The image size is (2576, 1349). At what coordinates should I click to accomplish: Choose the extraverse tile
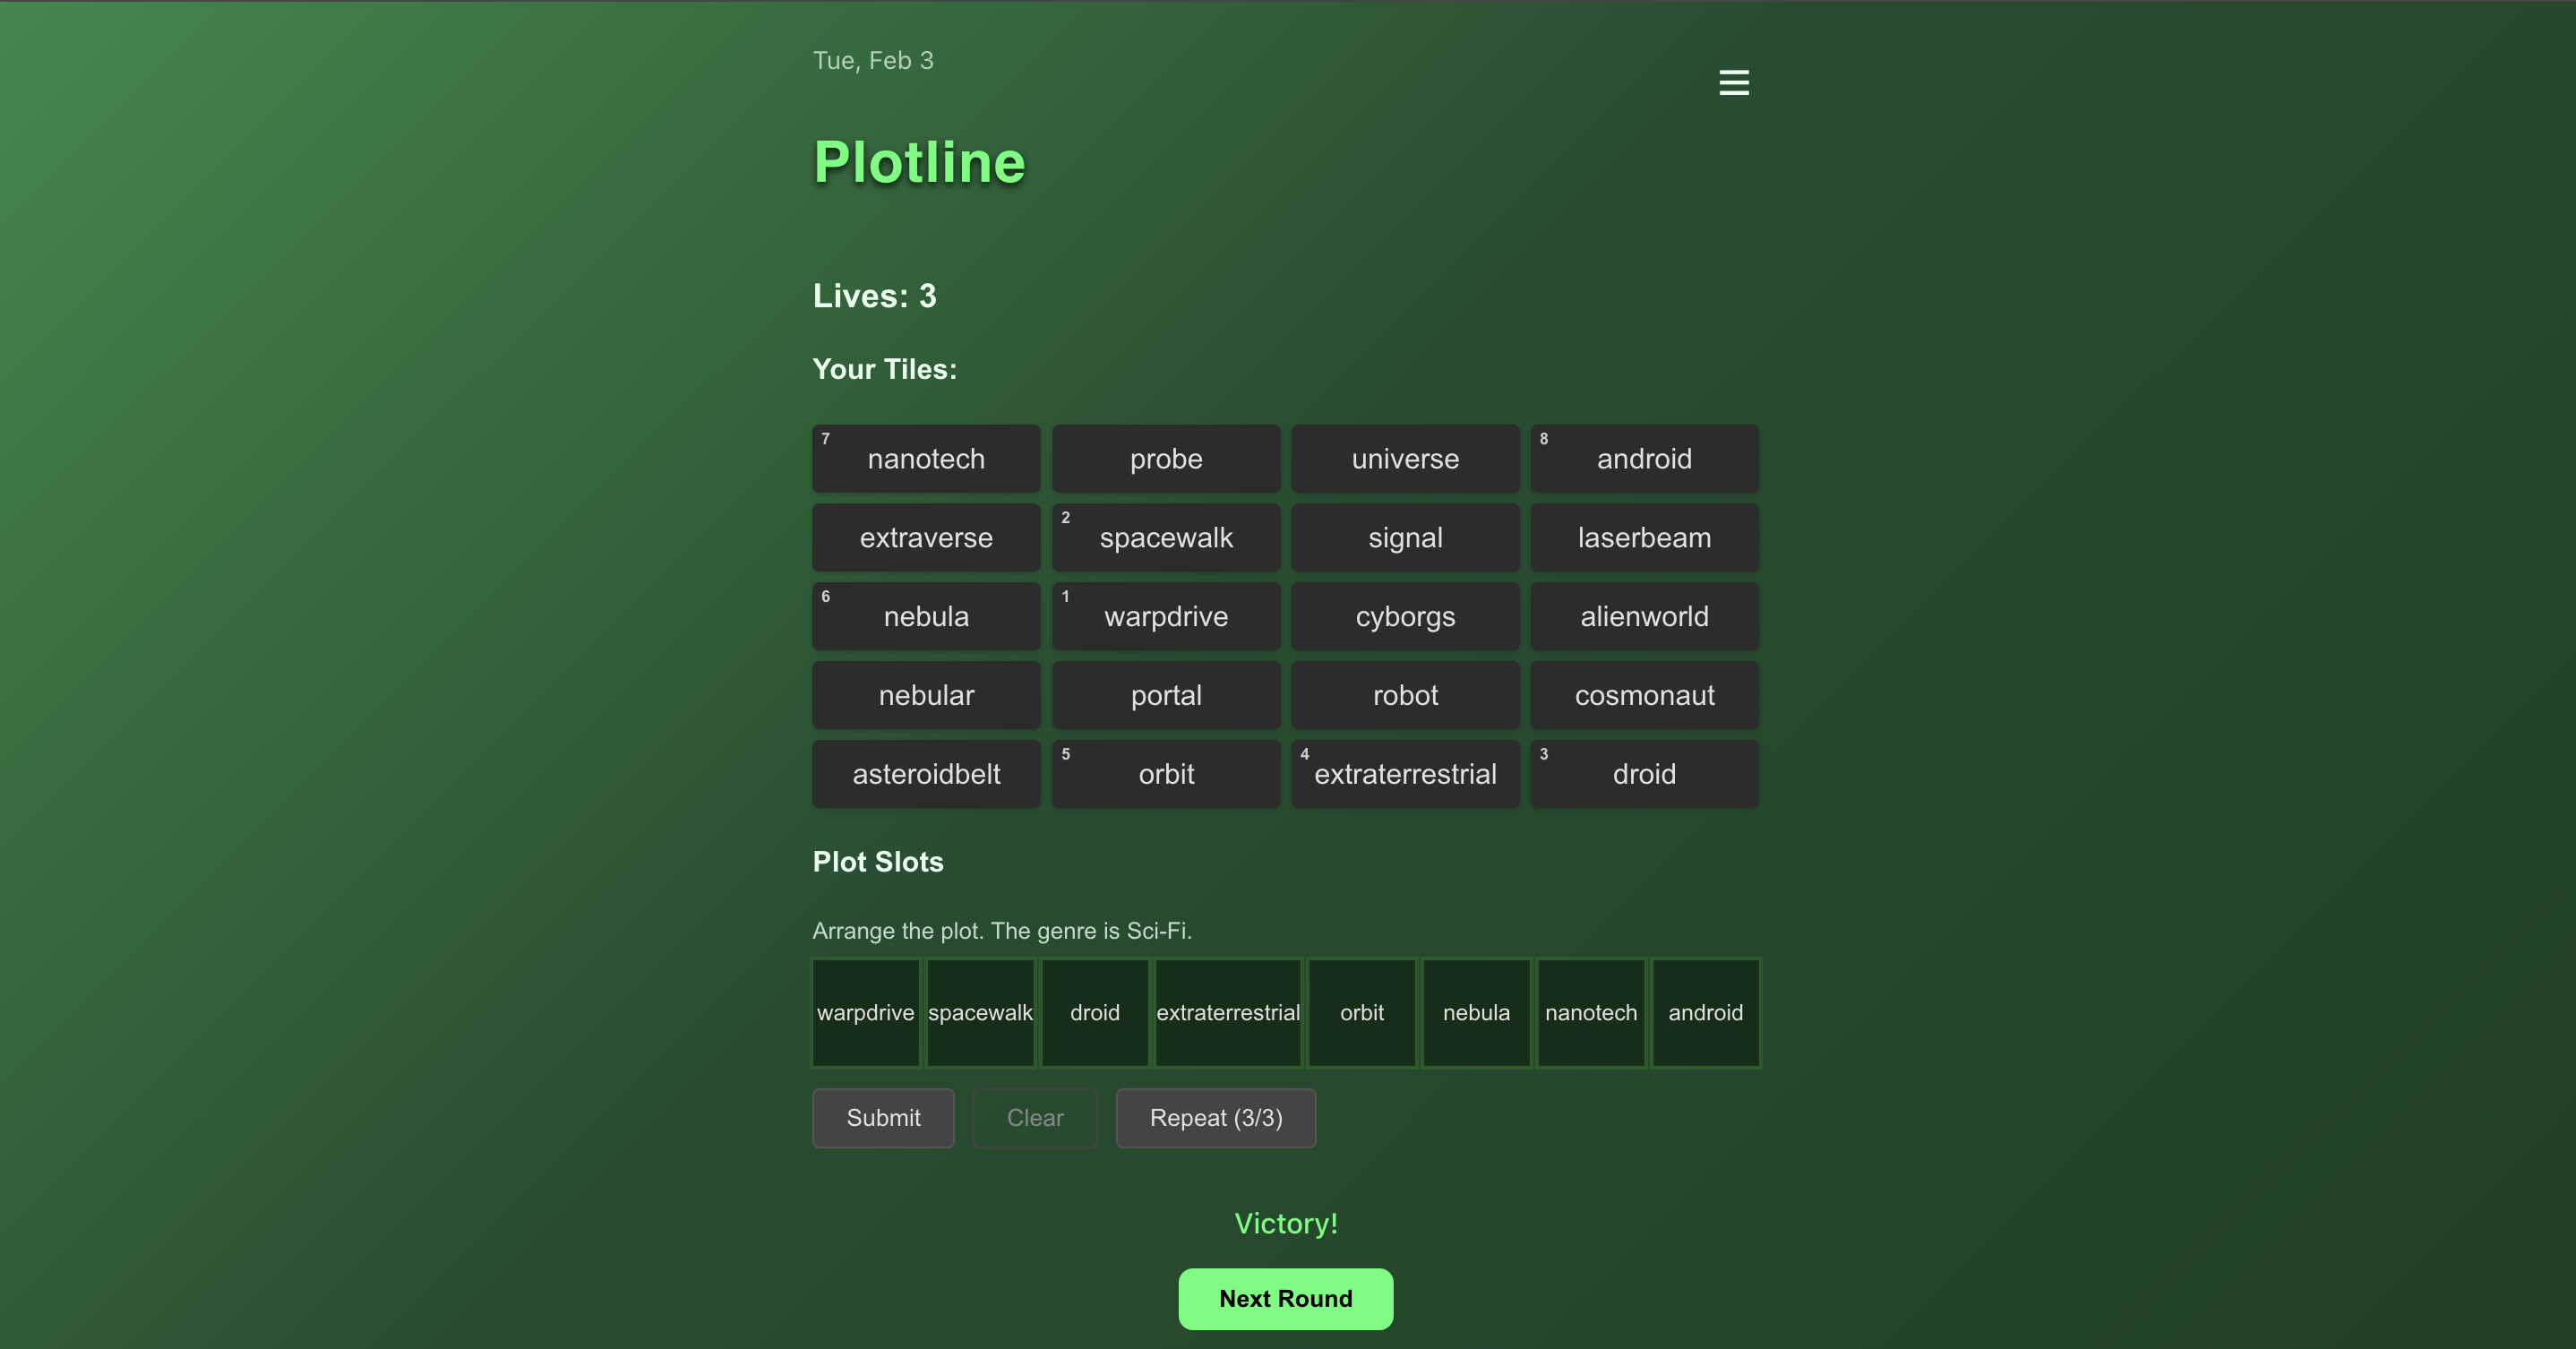[926, 537]
